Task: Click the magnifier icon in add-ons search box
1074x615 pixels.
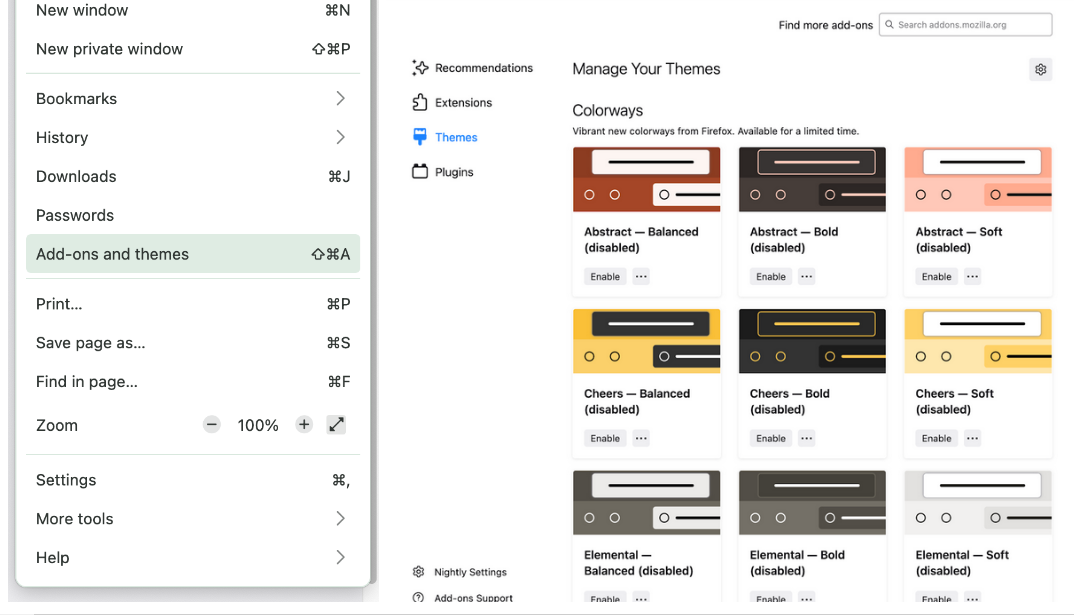Action: [x=890, y=25]
